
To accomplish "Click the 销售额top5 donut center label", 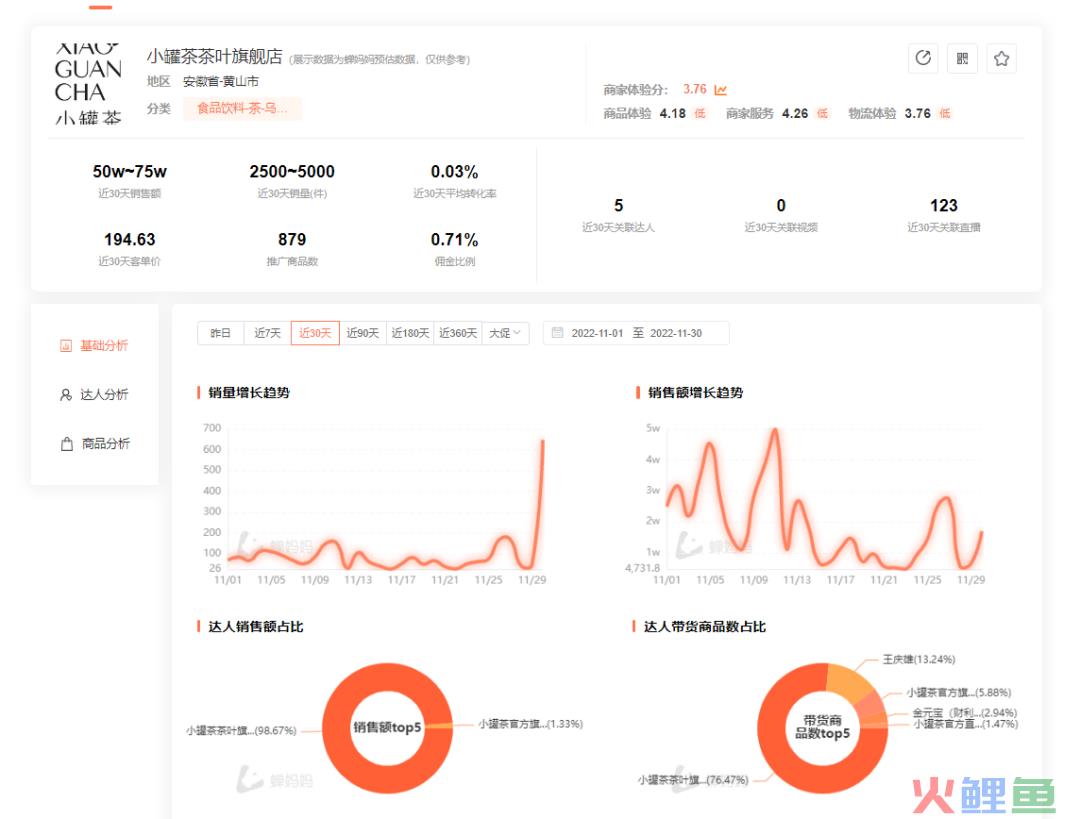I will point(387,727).
